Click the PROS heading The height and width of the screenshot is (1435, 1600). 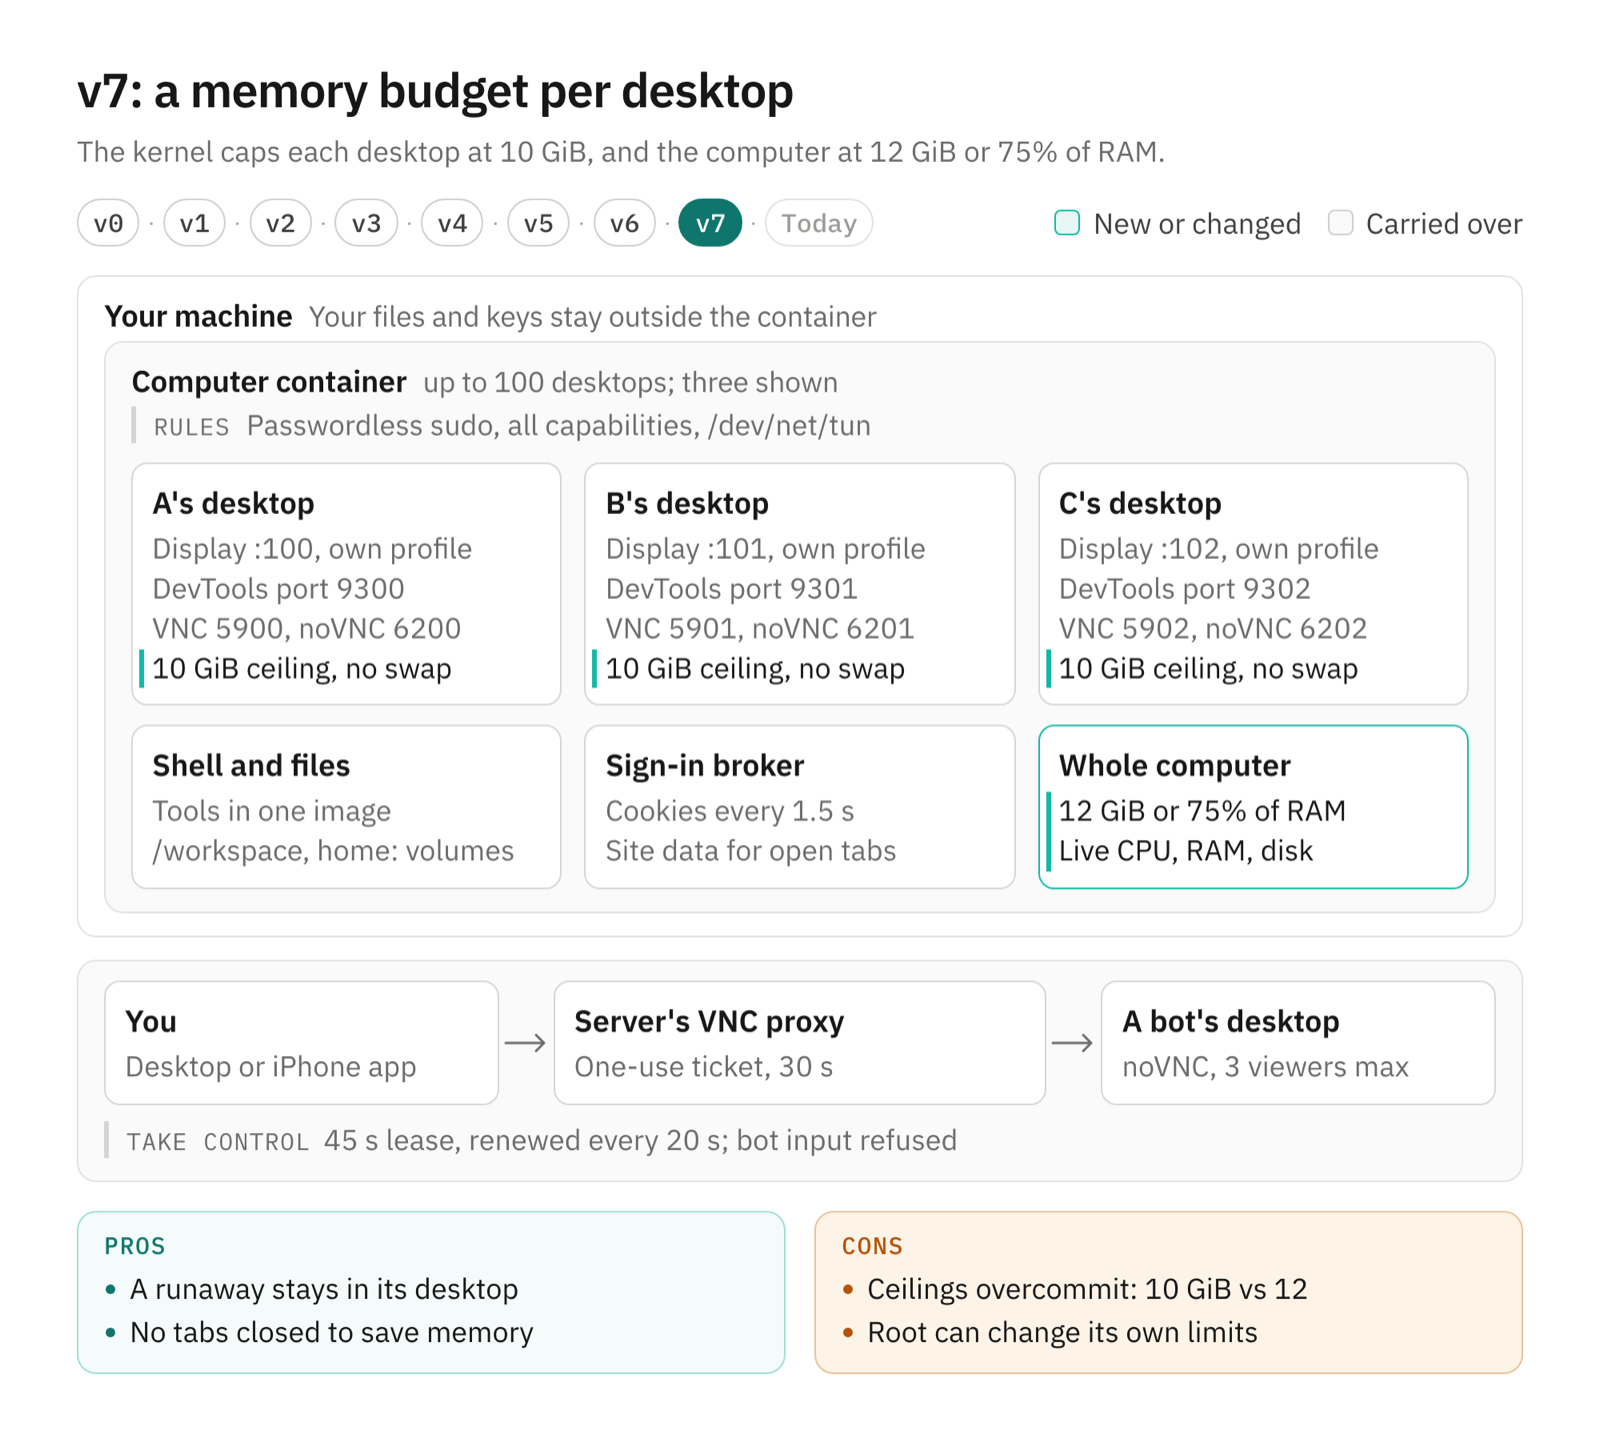coord(135,1246)
